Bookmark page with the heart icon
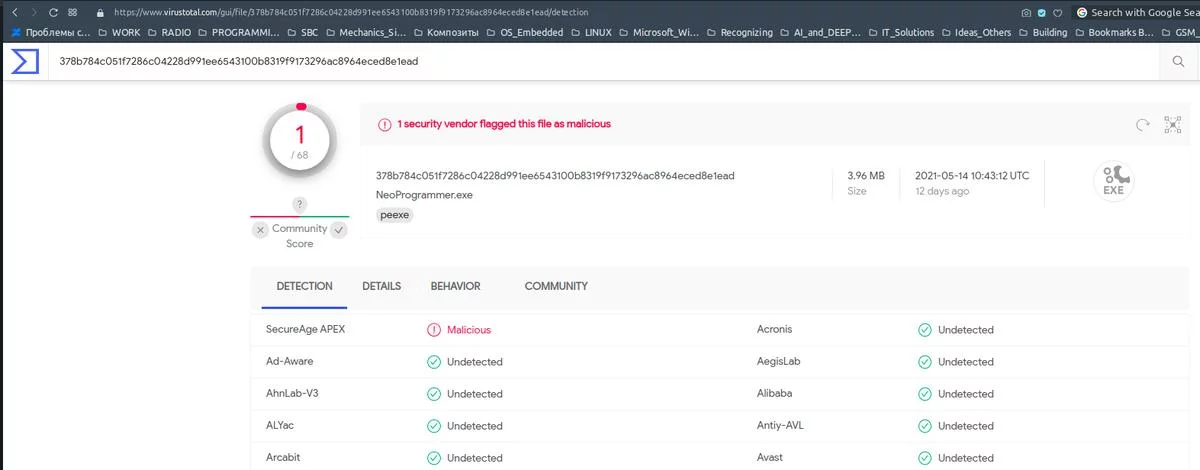 pyautogui.click(x=1057, y=13)
